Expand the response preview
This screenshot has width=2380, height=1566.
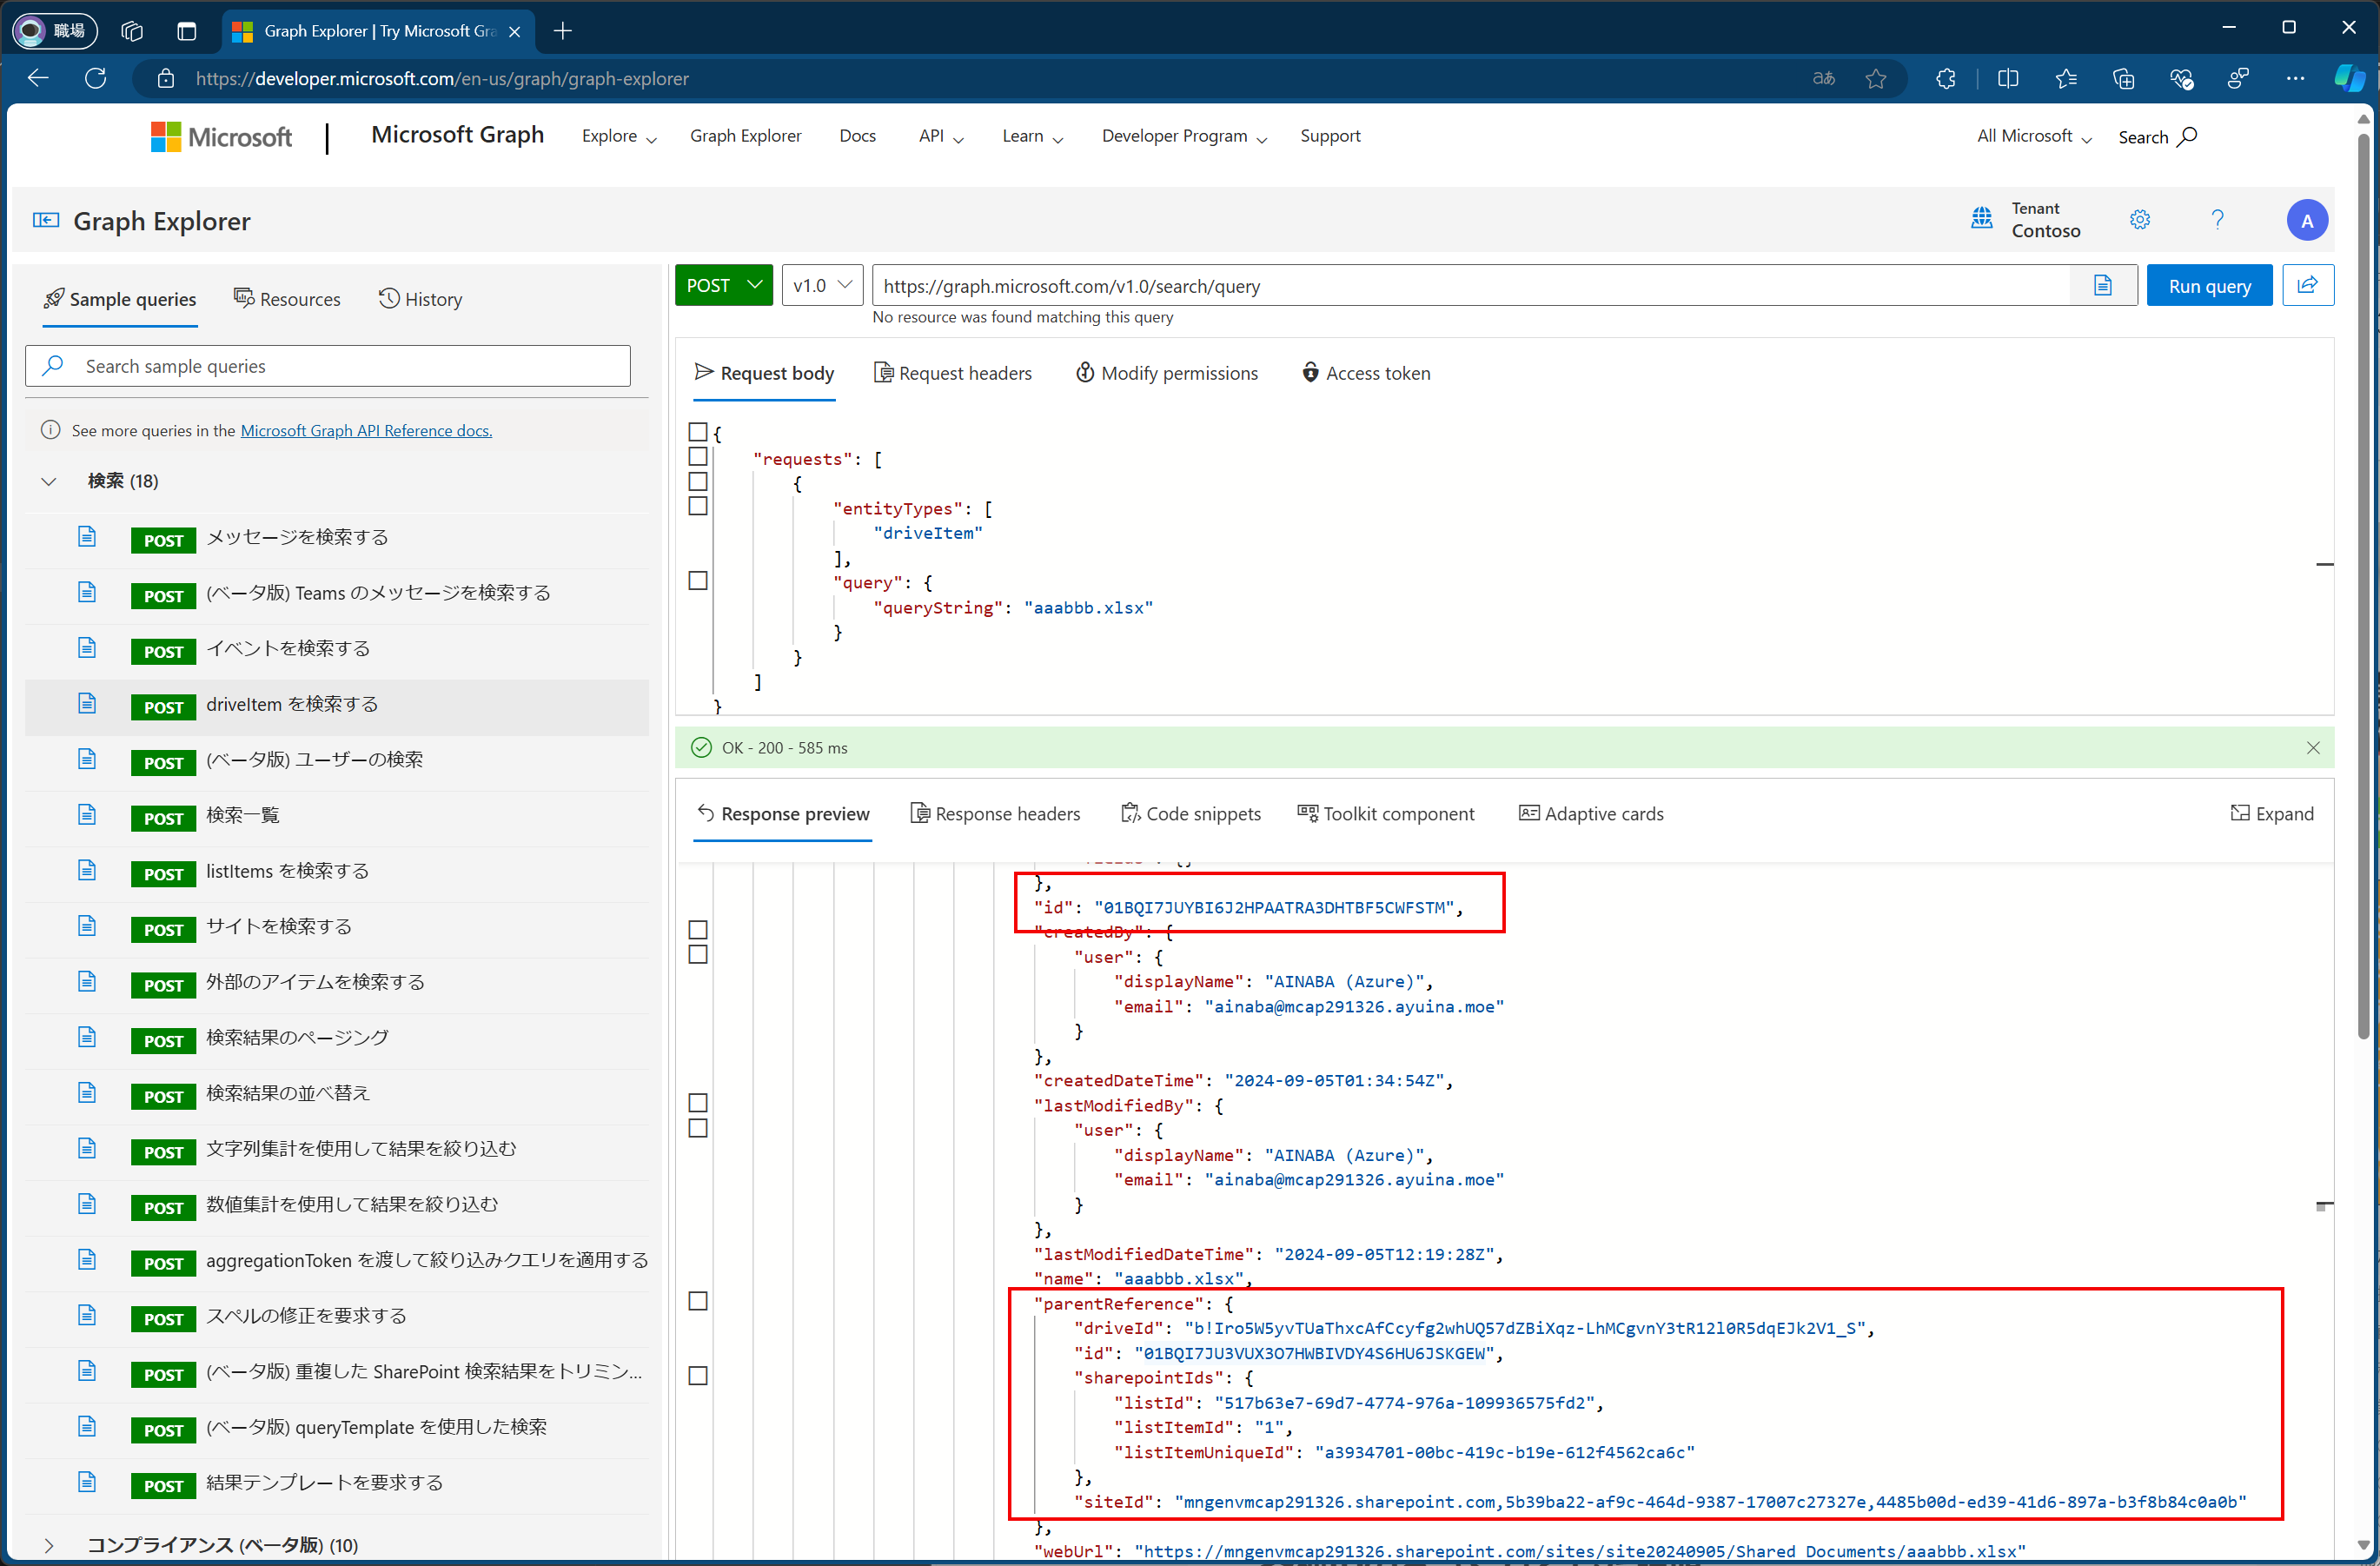click(x=2272, y=814)
